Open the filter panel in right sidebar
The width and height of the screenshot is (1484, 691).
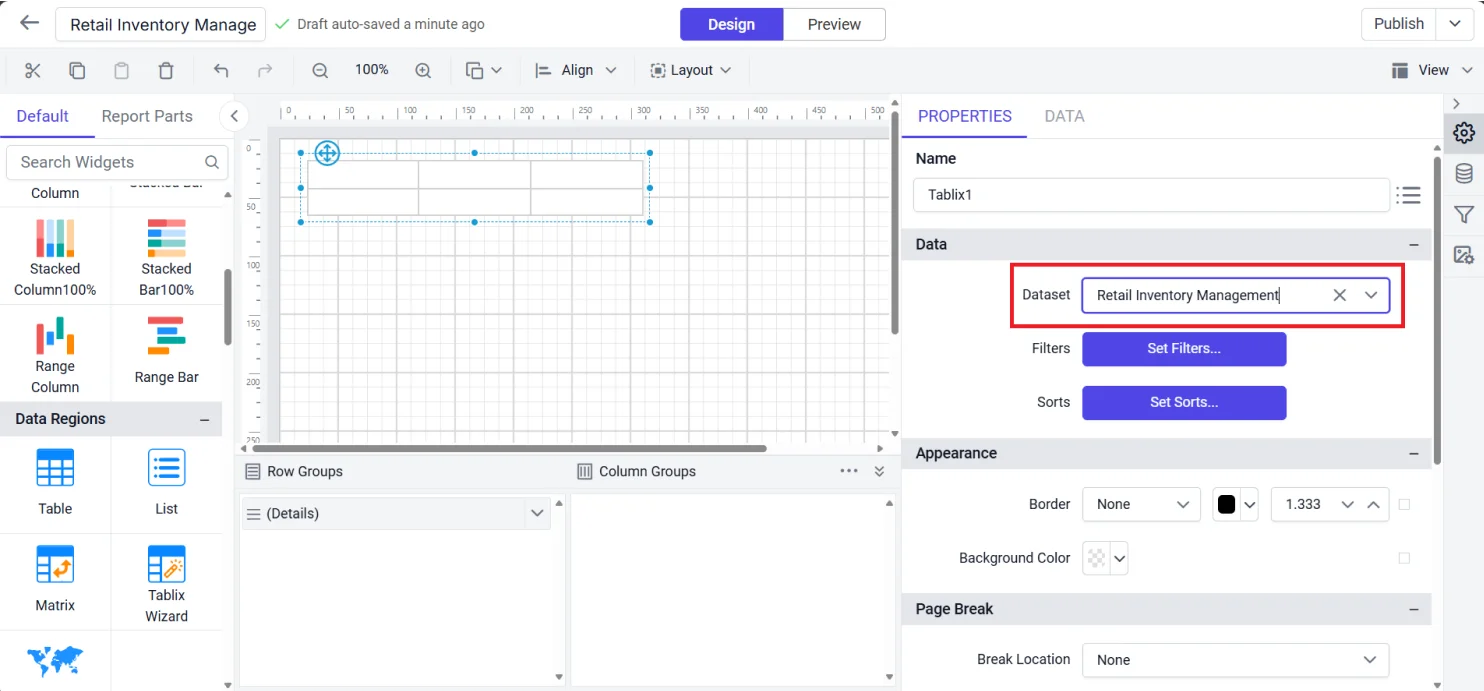click(1463, 213)
